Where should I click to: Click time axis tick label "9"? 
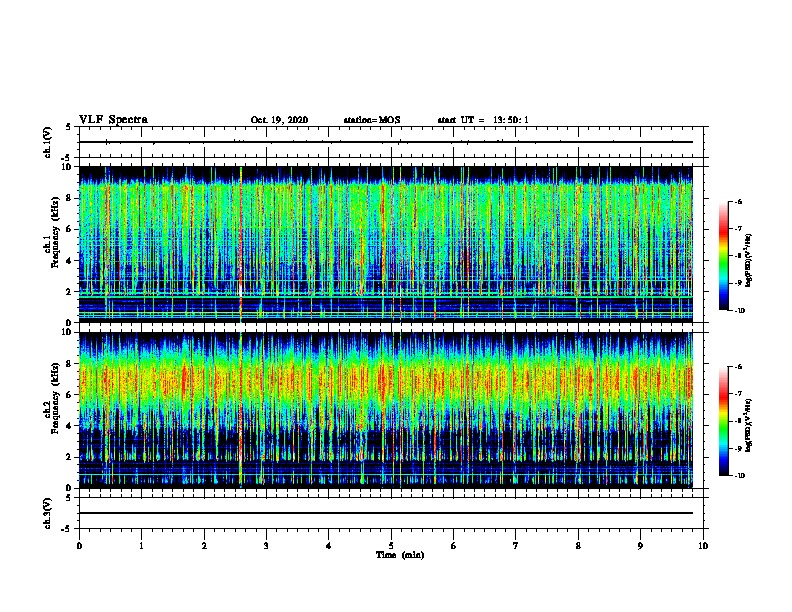(x=640, y=546)
